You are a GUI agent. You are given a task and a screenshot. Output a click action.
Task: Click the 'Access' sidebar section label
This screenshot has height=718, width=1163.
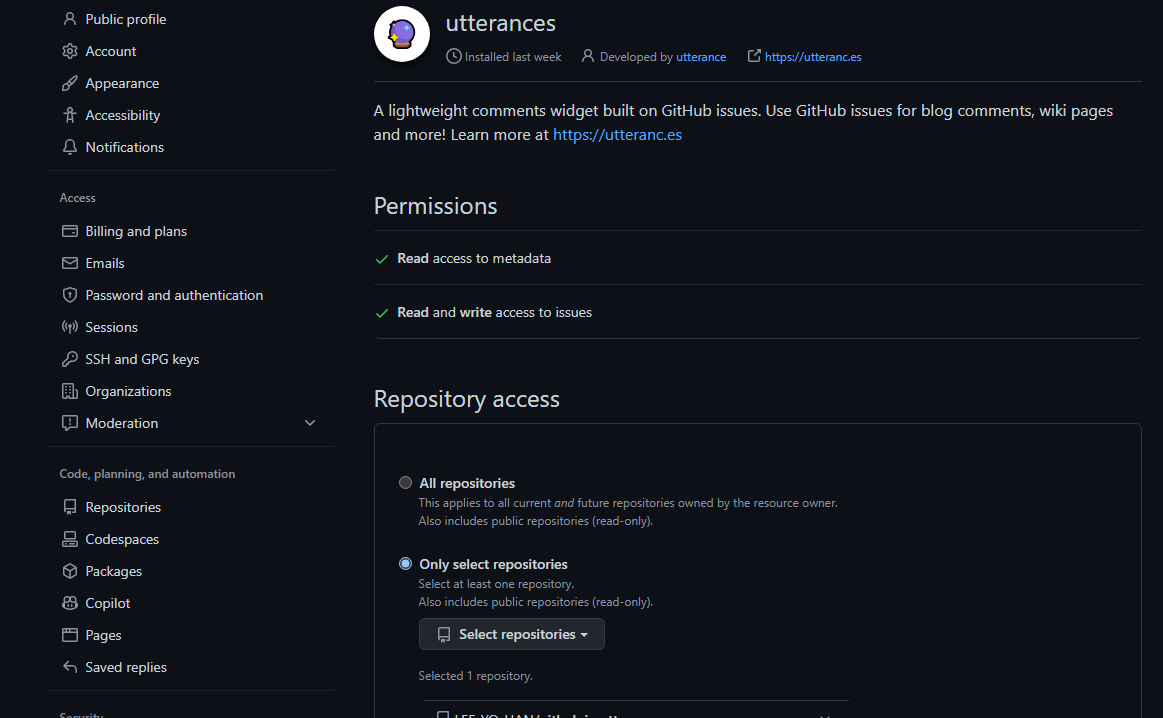tap(77, 198)
